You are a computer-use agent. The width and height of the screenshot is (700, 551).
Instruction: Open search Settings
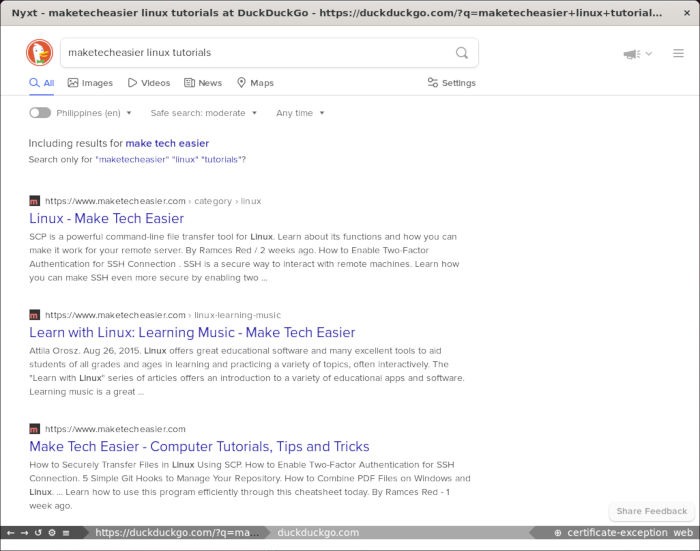coord(451,83)
